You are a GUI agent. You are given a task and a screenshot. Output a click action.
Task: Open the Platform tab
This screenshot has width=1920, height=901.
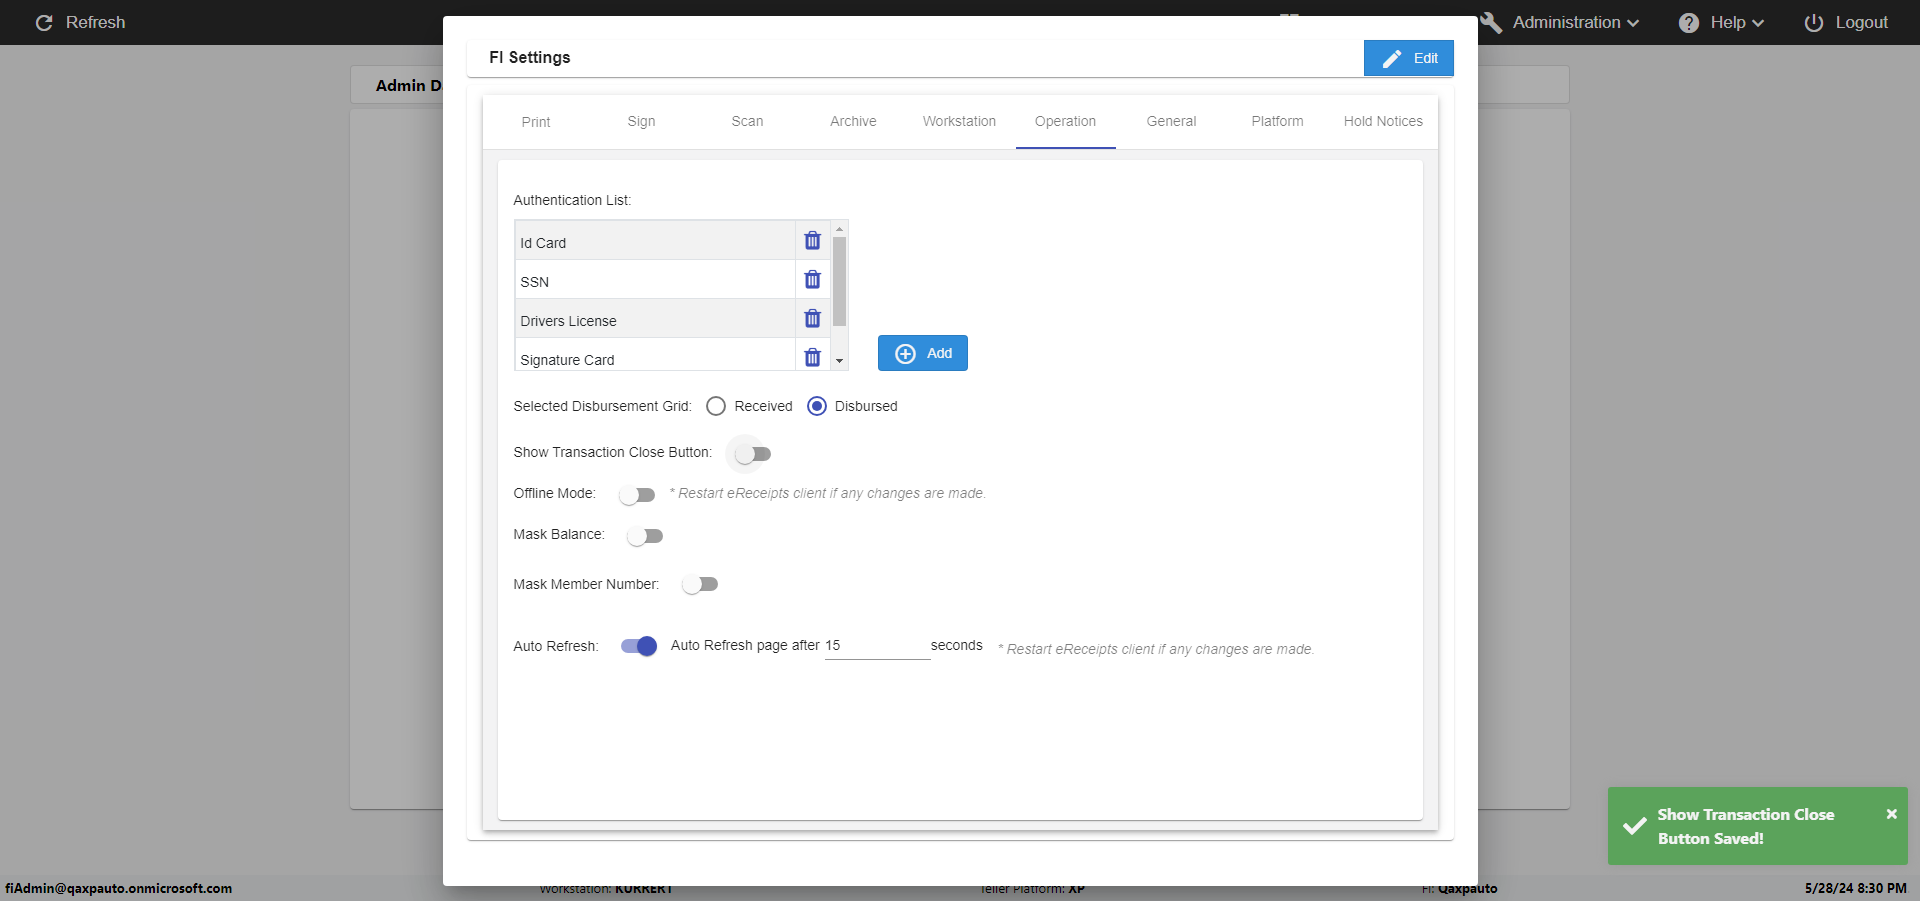1277,122
